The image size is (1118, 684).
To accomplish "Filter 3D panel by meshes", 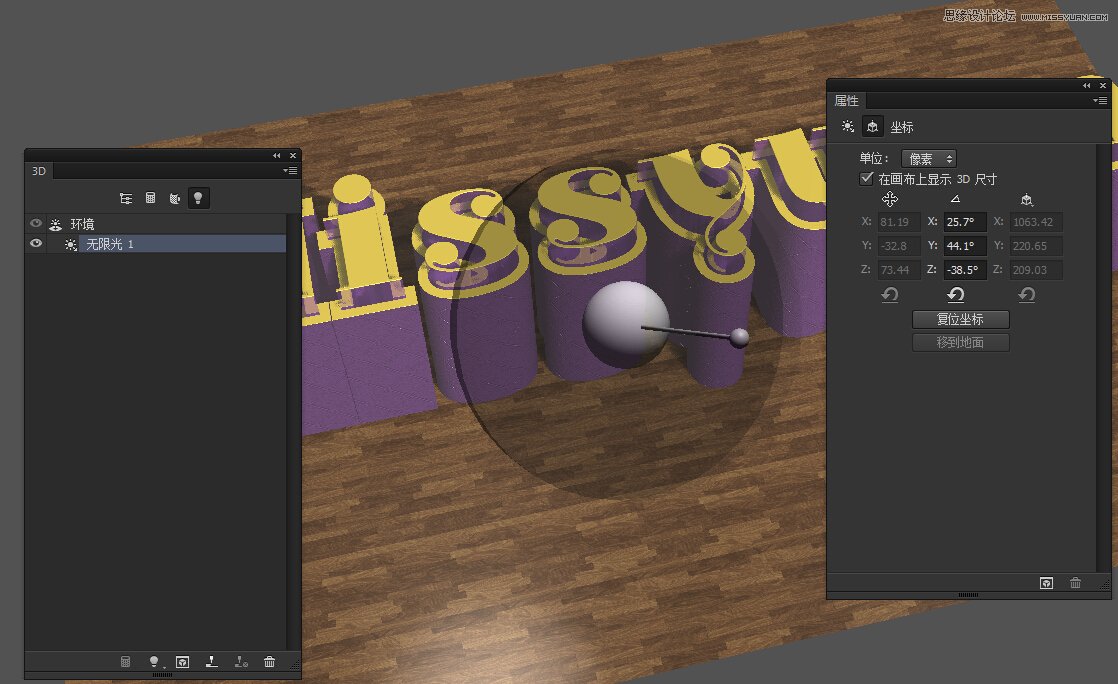I will (150, 198).
